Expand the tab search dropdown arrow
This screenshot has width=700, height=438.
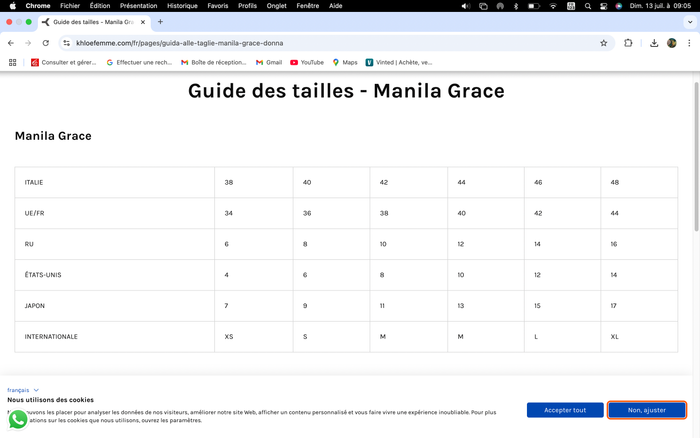(x=690, y=21)
